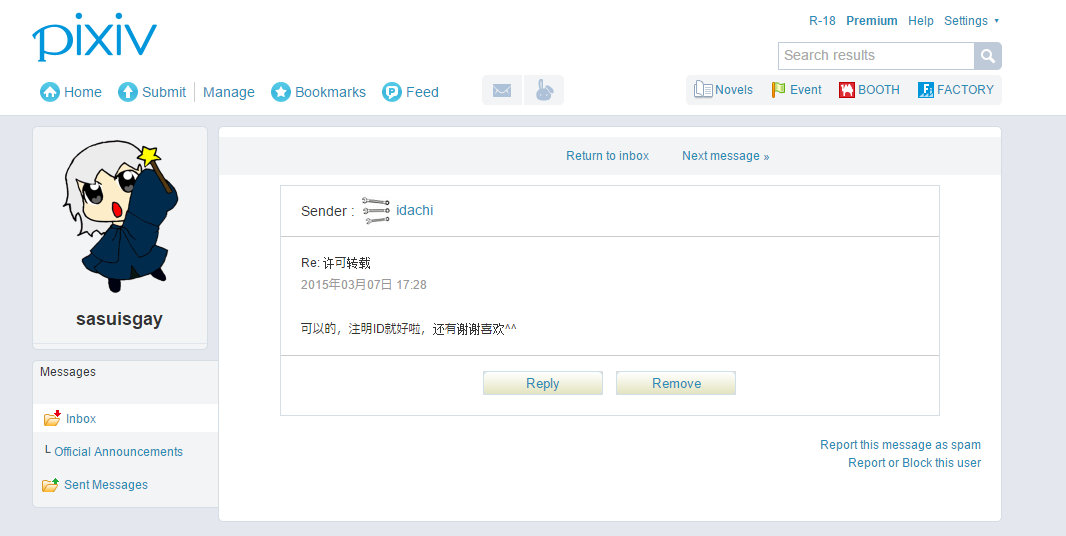Expand the Settings dropdown arrow
Viewport: 1066px width, 536px height.
[997, 20]
